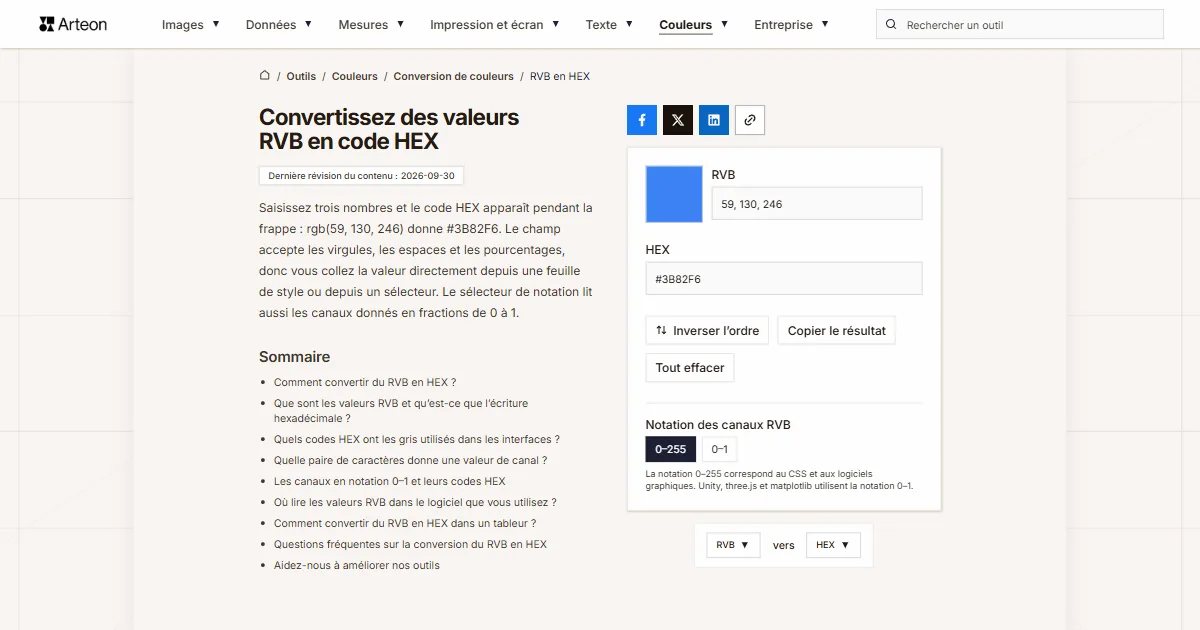The image size is (1200, 630).
Task: Focus the HEX output field
Action: (784, 279)
